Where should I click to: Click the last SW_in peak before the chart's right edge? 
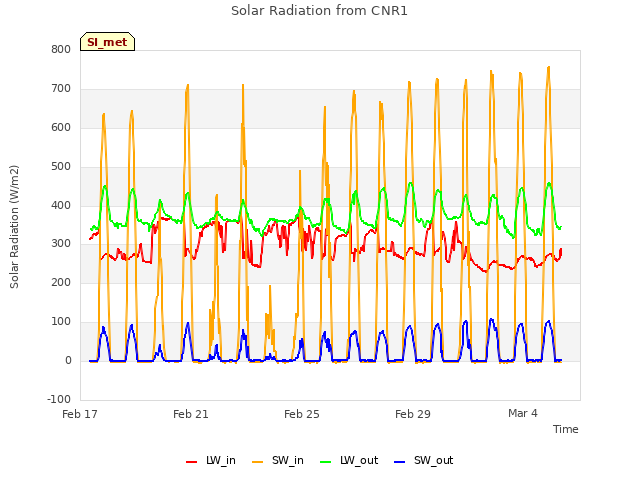pos(549,67)
